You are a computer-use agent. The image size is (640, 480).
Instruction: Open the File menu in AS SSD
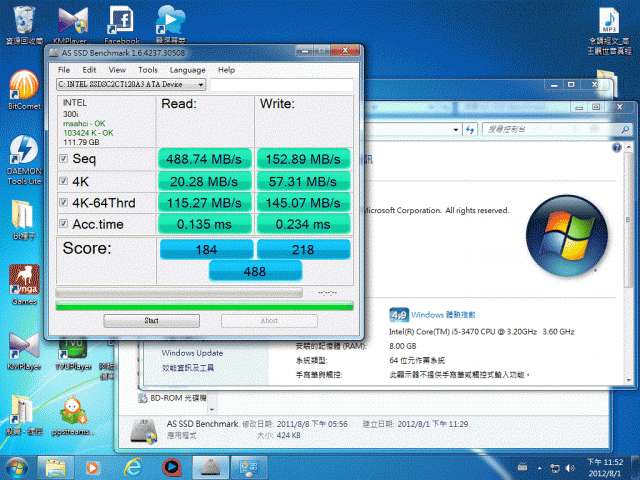tap(64, 70)
